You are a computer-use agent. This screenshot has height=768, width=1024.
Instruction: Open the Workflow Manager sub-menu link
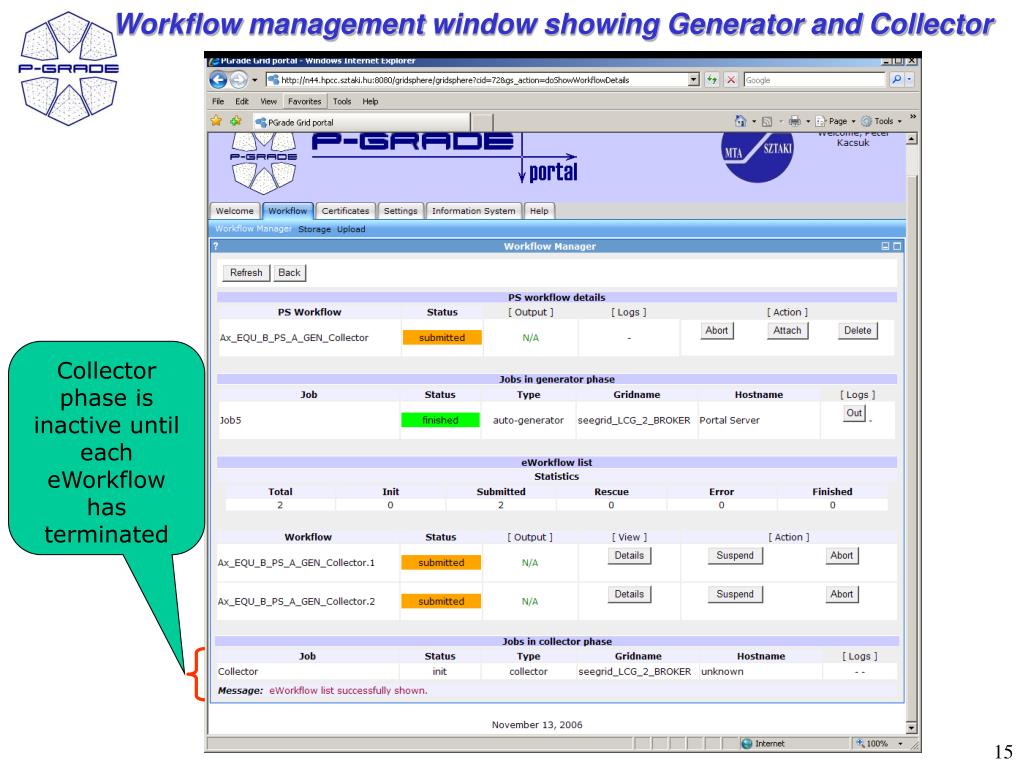point(253,229)
